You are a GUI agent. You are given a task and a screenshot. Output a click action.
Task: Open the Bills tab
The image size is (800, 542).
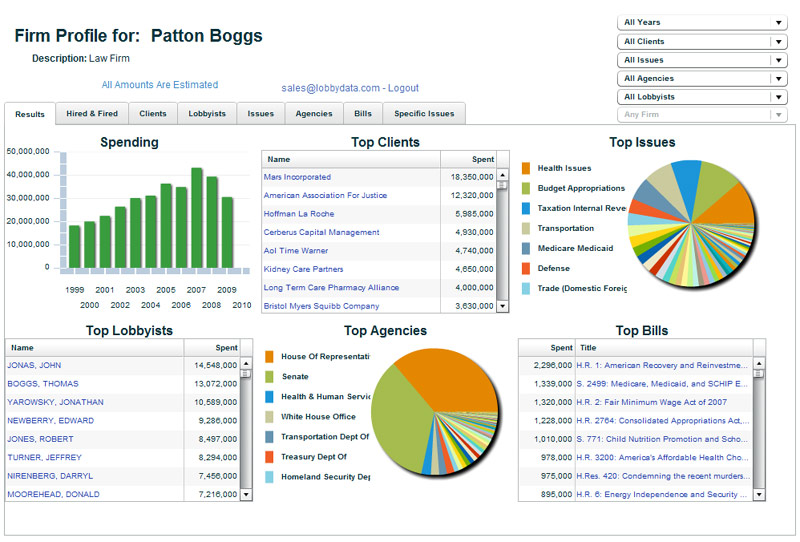363,113
